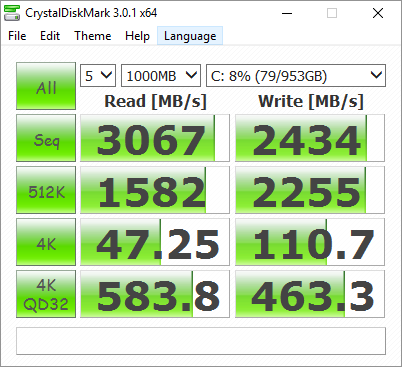Click the 4K QD32 read result 583.8
Viewport: 402px width, 367px height.
pyautogui.click(x=155, y=294)
